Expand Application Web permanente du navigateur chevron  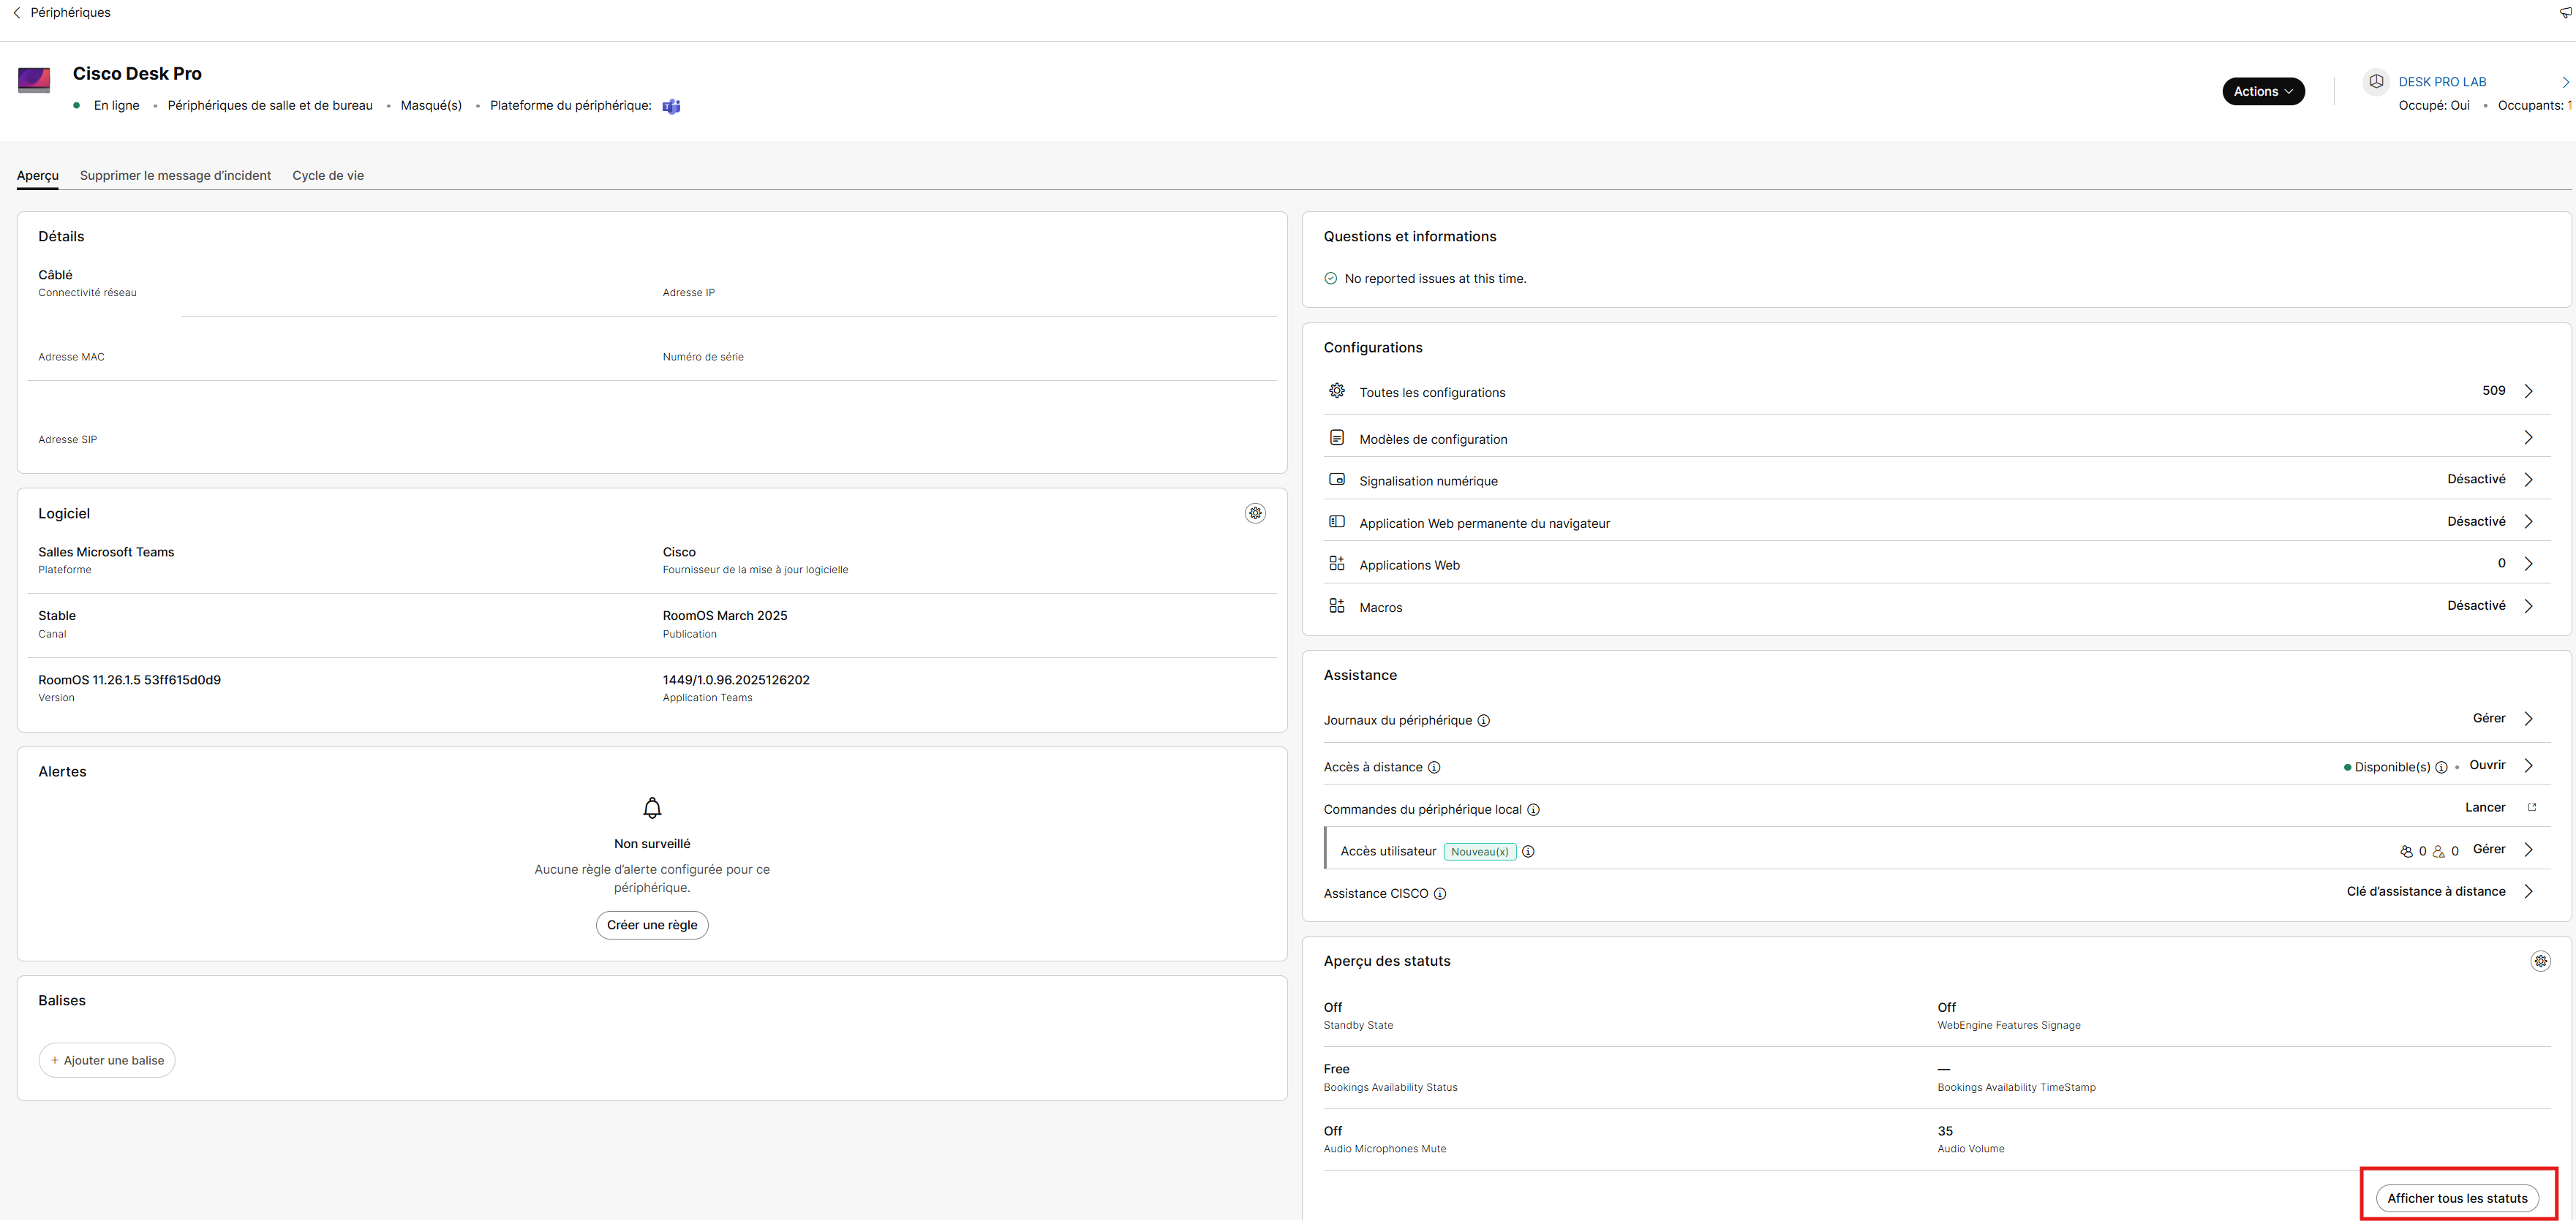coord(2528,522)
